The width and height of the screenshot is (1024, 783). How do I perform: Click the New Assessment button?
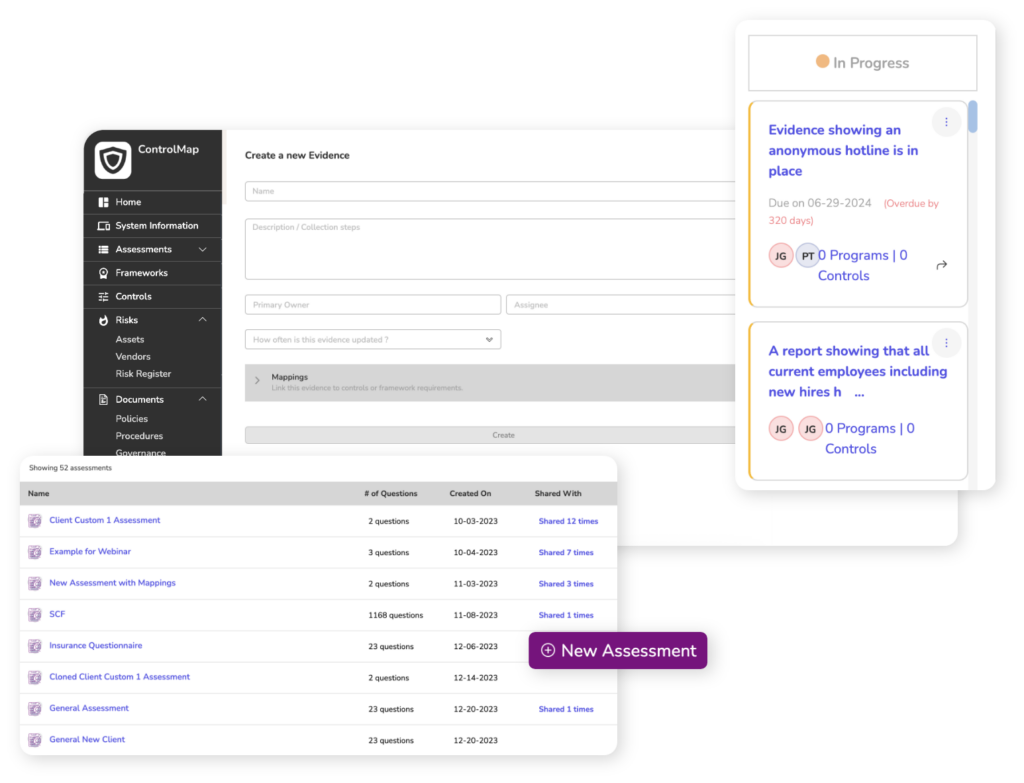click(x=617, y=650)
